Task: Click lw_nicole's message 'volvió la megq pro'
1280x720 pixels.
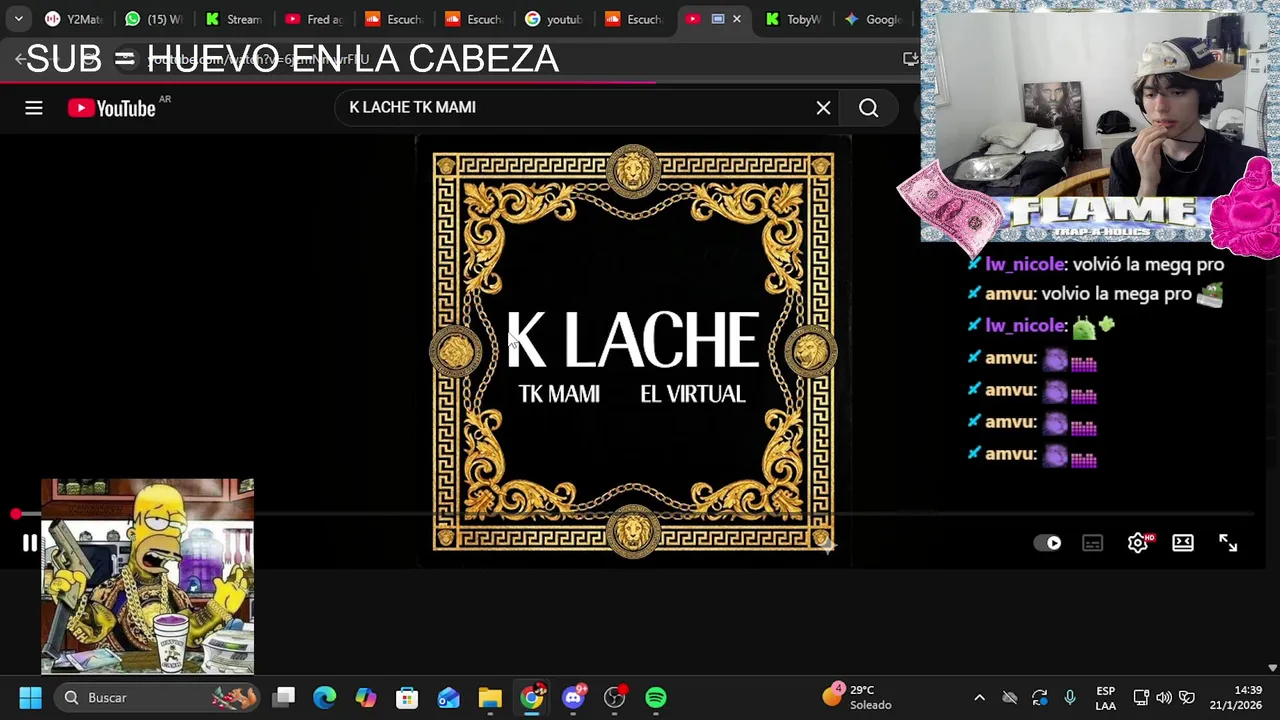Action: [1148, 264]
